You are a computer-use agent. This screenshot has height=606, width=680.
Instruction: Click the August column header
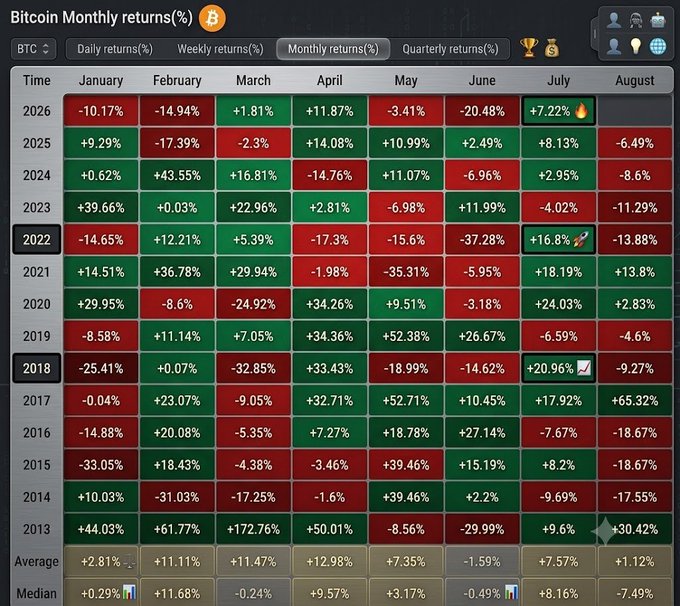tap(635, 80)
